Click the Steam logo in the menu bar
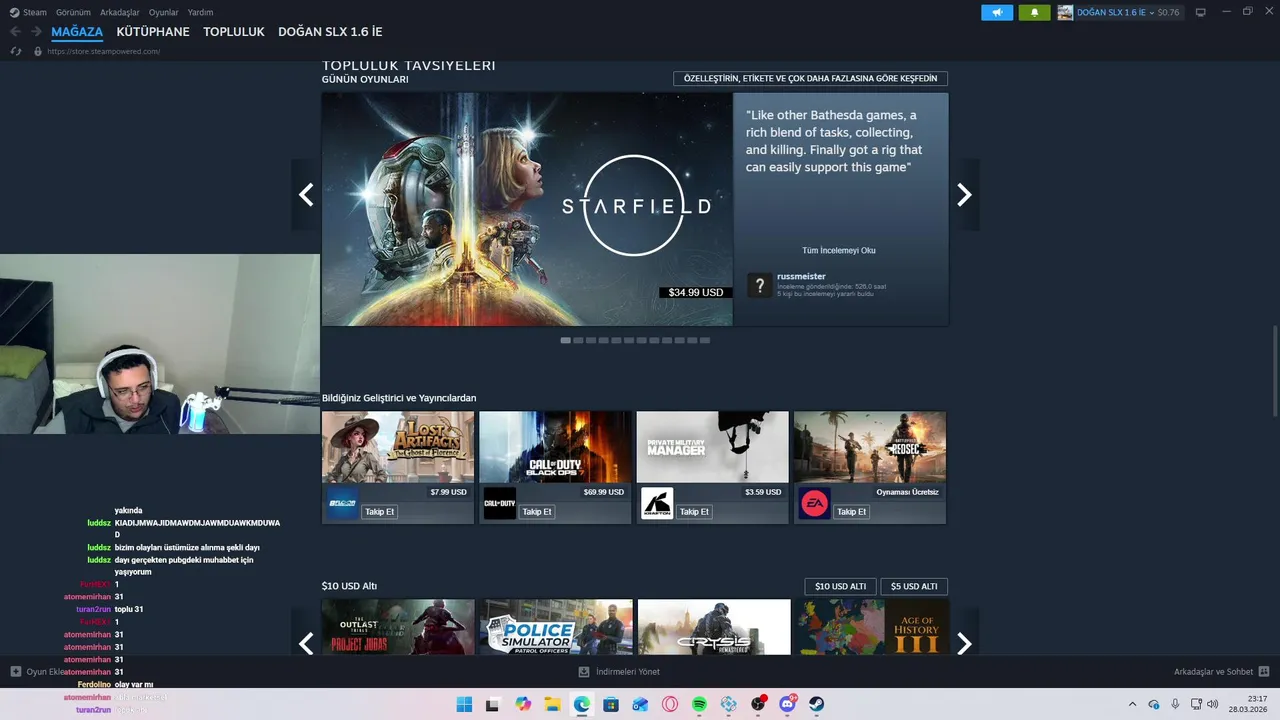 pyautogui.click(x=15, y=12)
